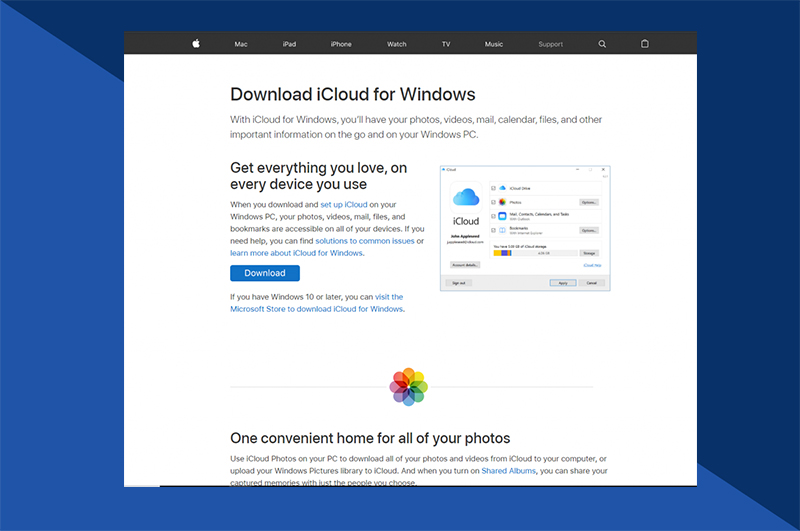This screenshot has height=531, width=800.
Task: Click the Storage button in iCloud preview
Action: click(x=589, y=253)
